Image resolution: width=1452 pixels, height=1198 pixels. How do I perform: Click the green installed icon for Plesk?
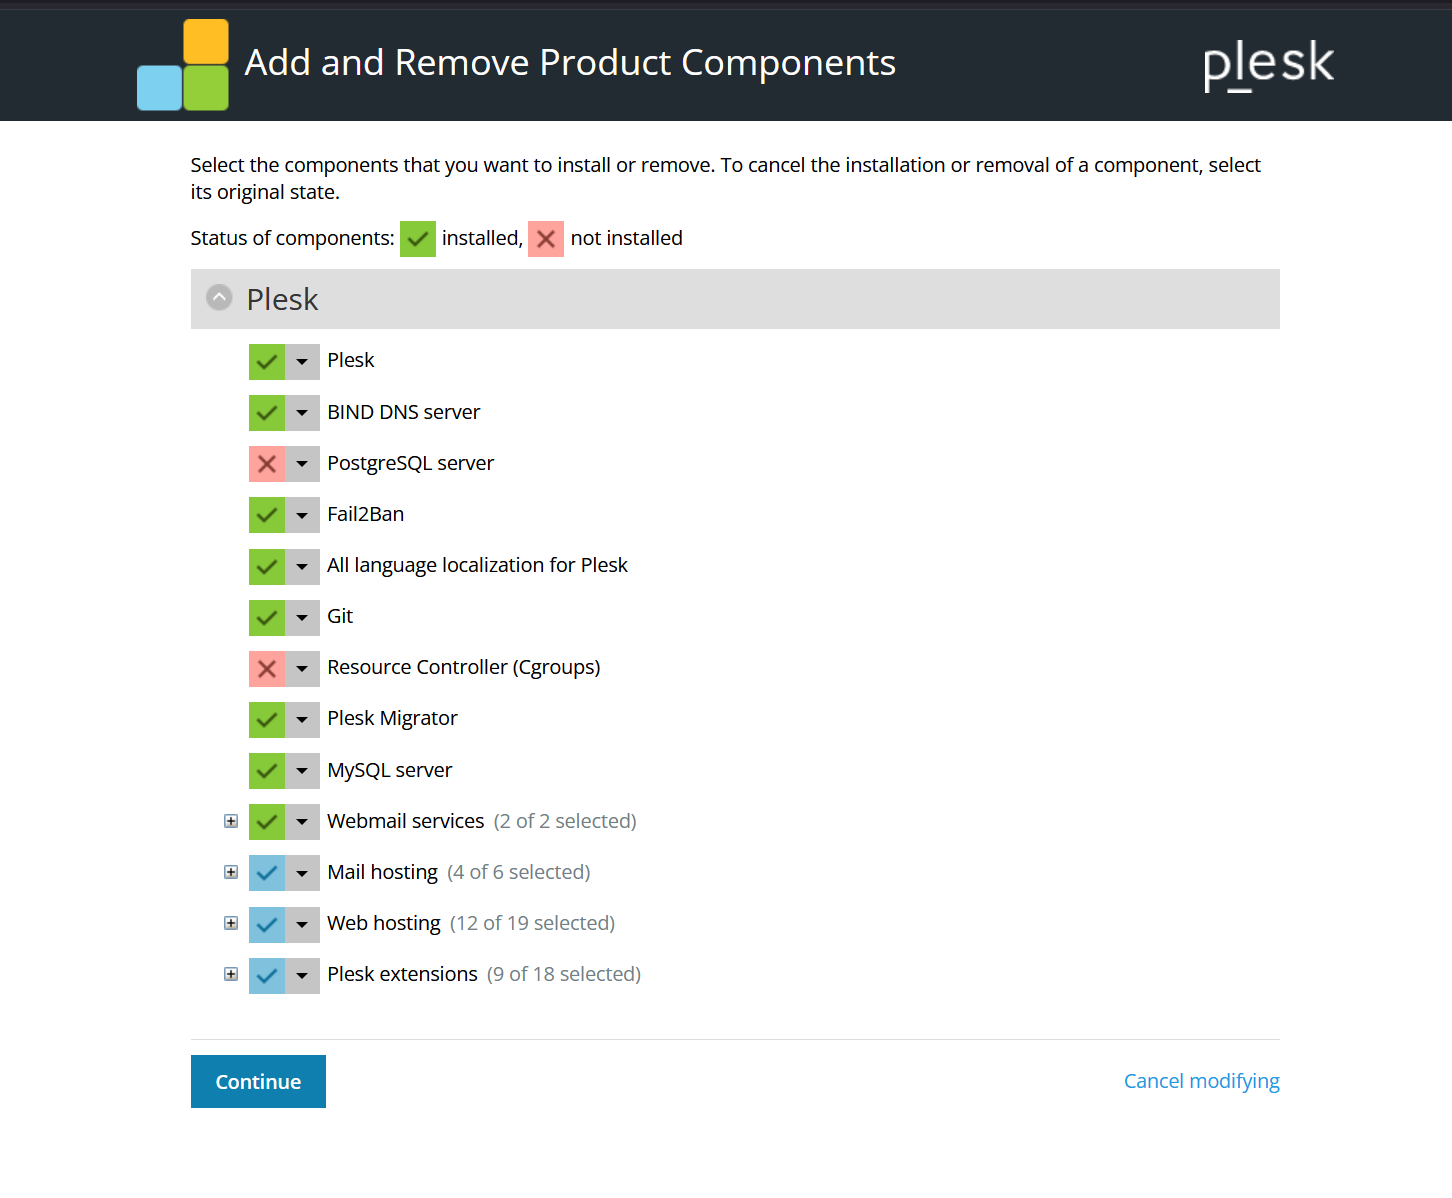(x=267, y=361)
